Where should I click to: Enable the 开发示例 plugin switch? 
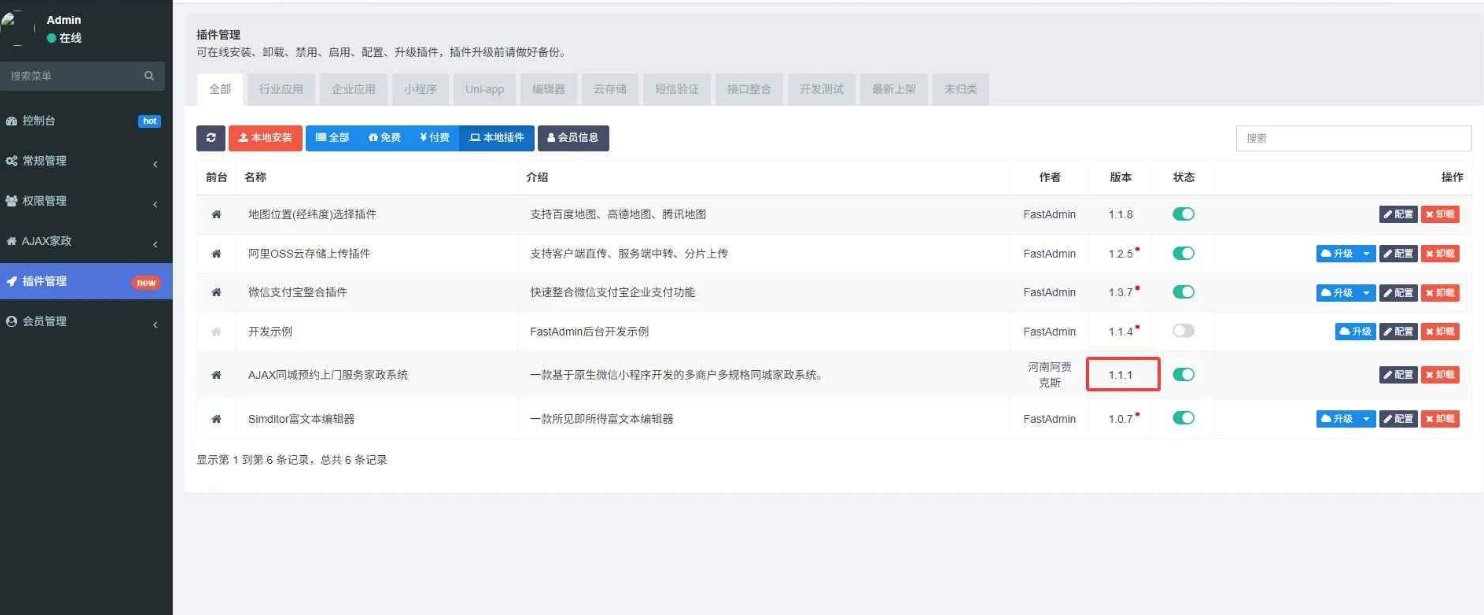tap(1183, 331)
